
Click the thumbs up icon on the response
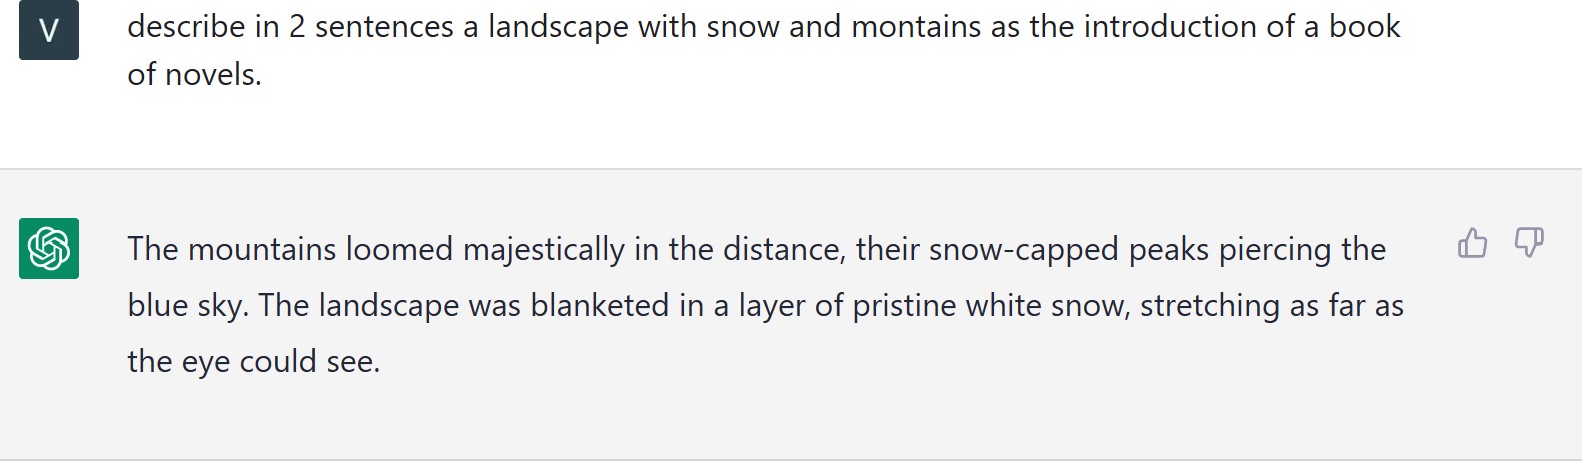point(1472,243)
